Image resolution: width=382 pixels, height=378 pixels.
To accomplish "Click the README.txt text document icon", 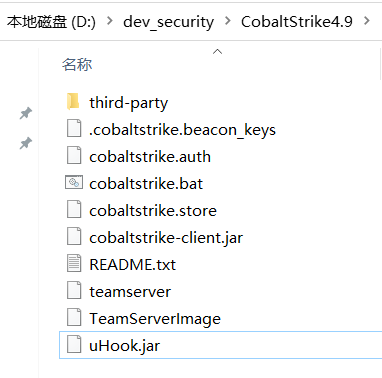I will tap(74, 263).
